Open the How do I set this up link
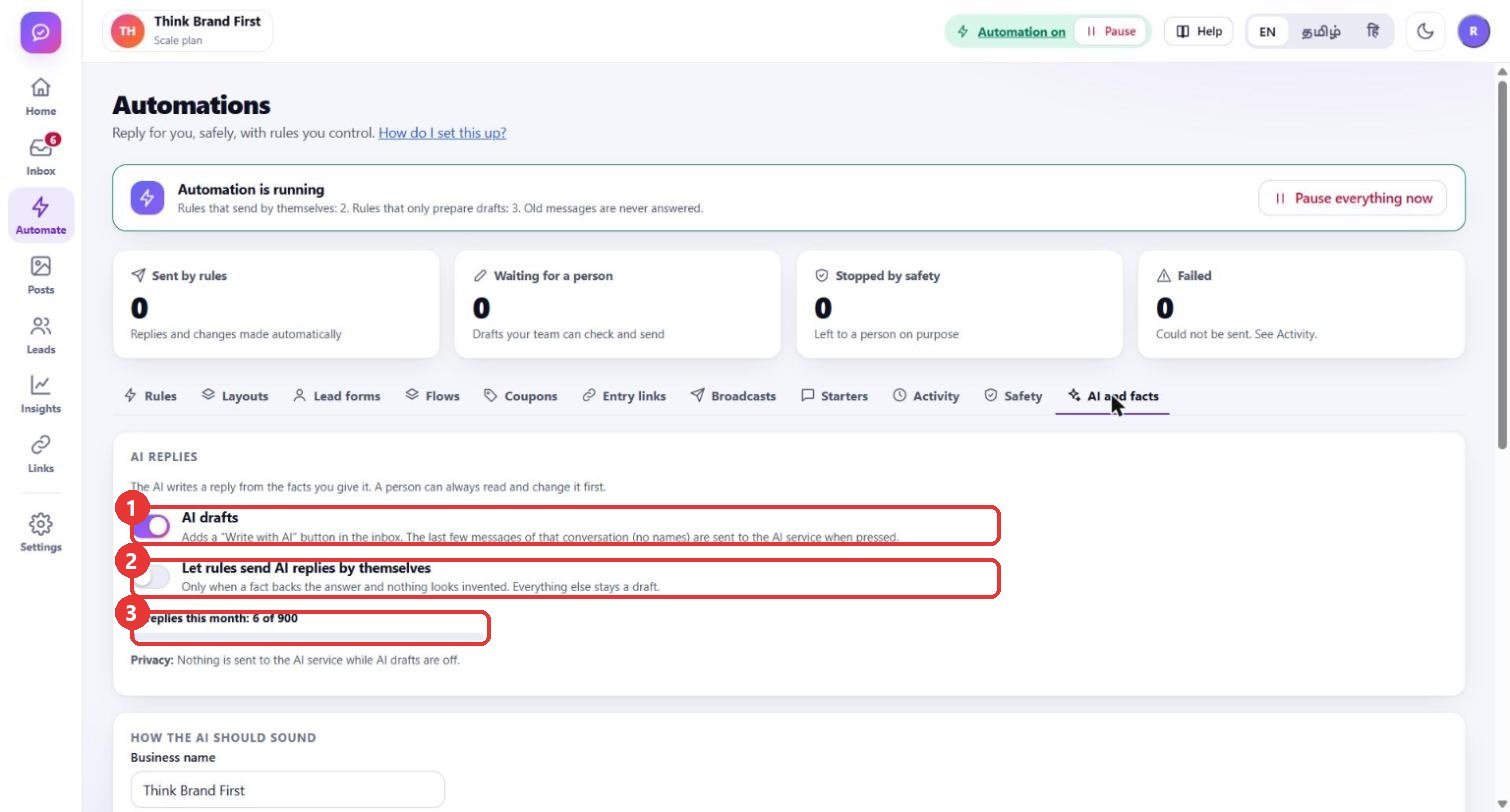Screen dimensions: 1510x812 click(x=442, y=133)
